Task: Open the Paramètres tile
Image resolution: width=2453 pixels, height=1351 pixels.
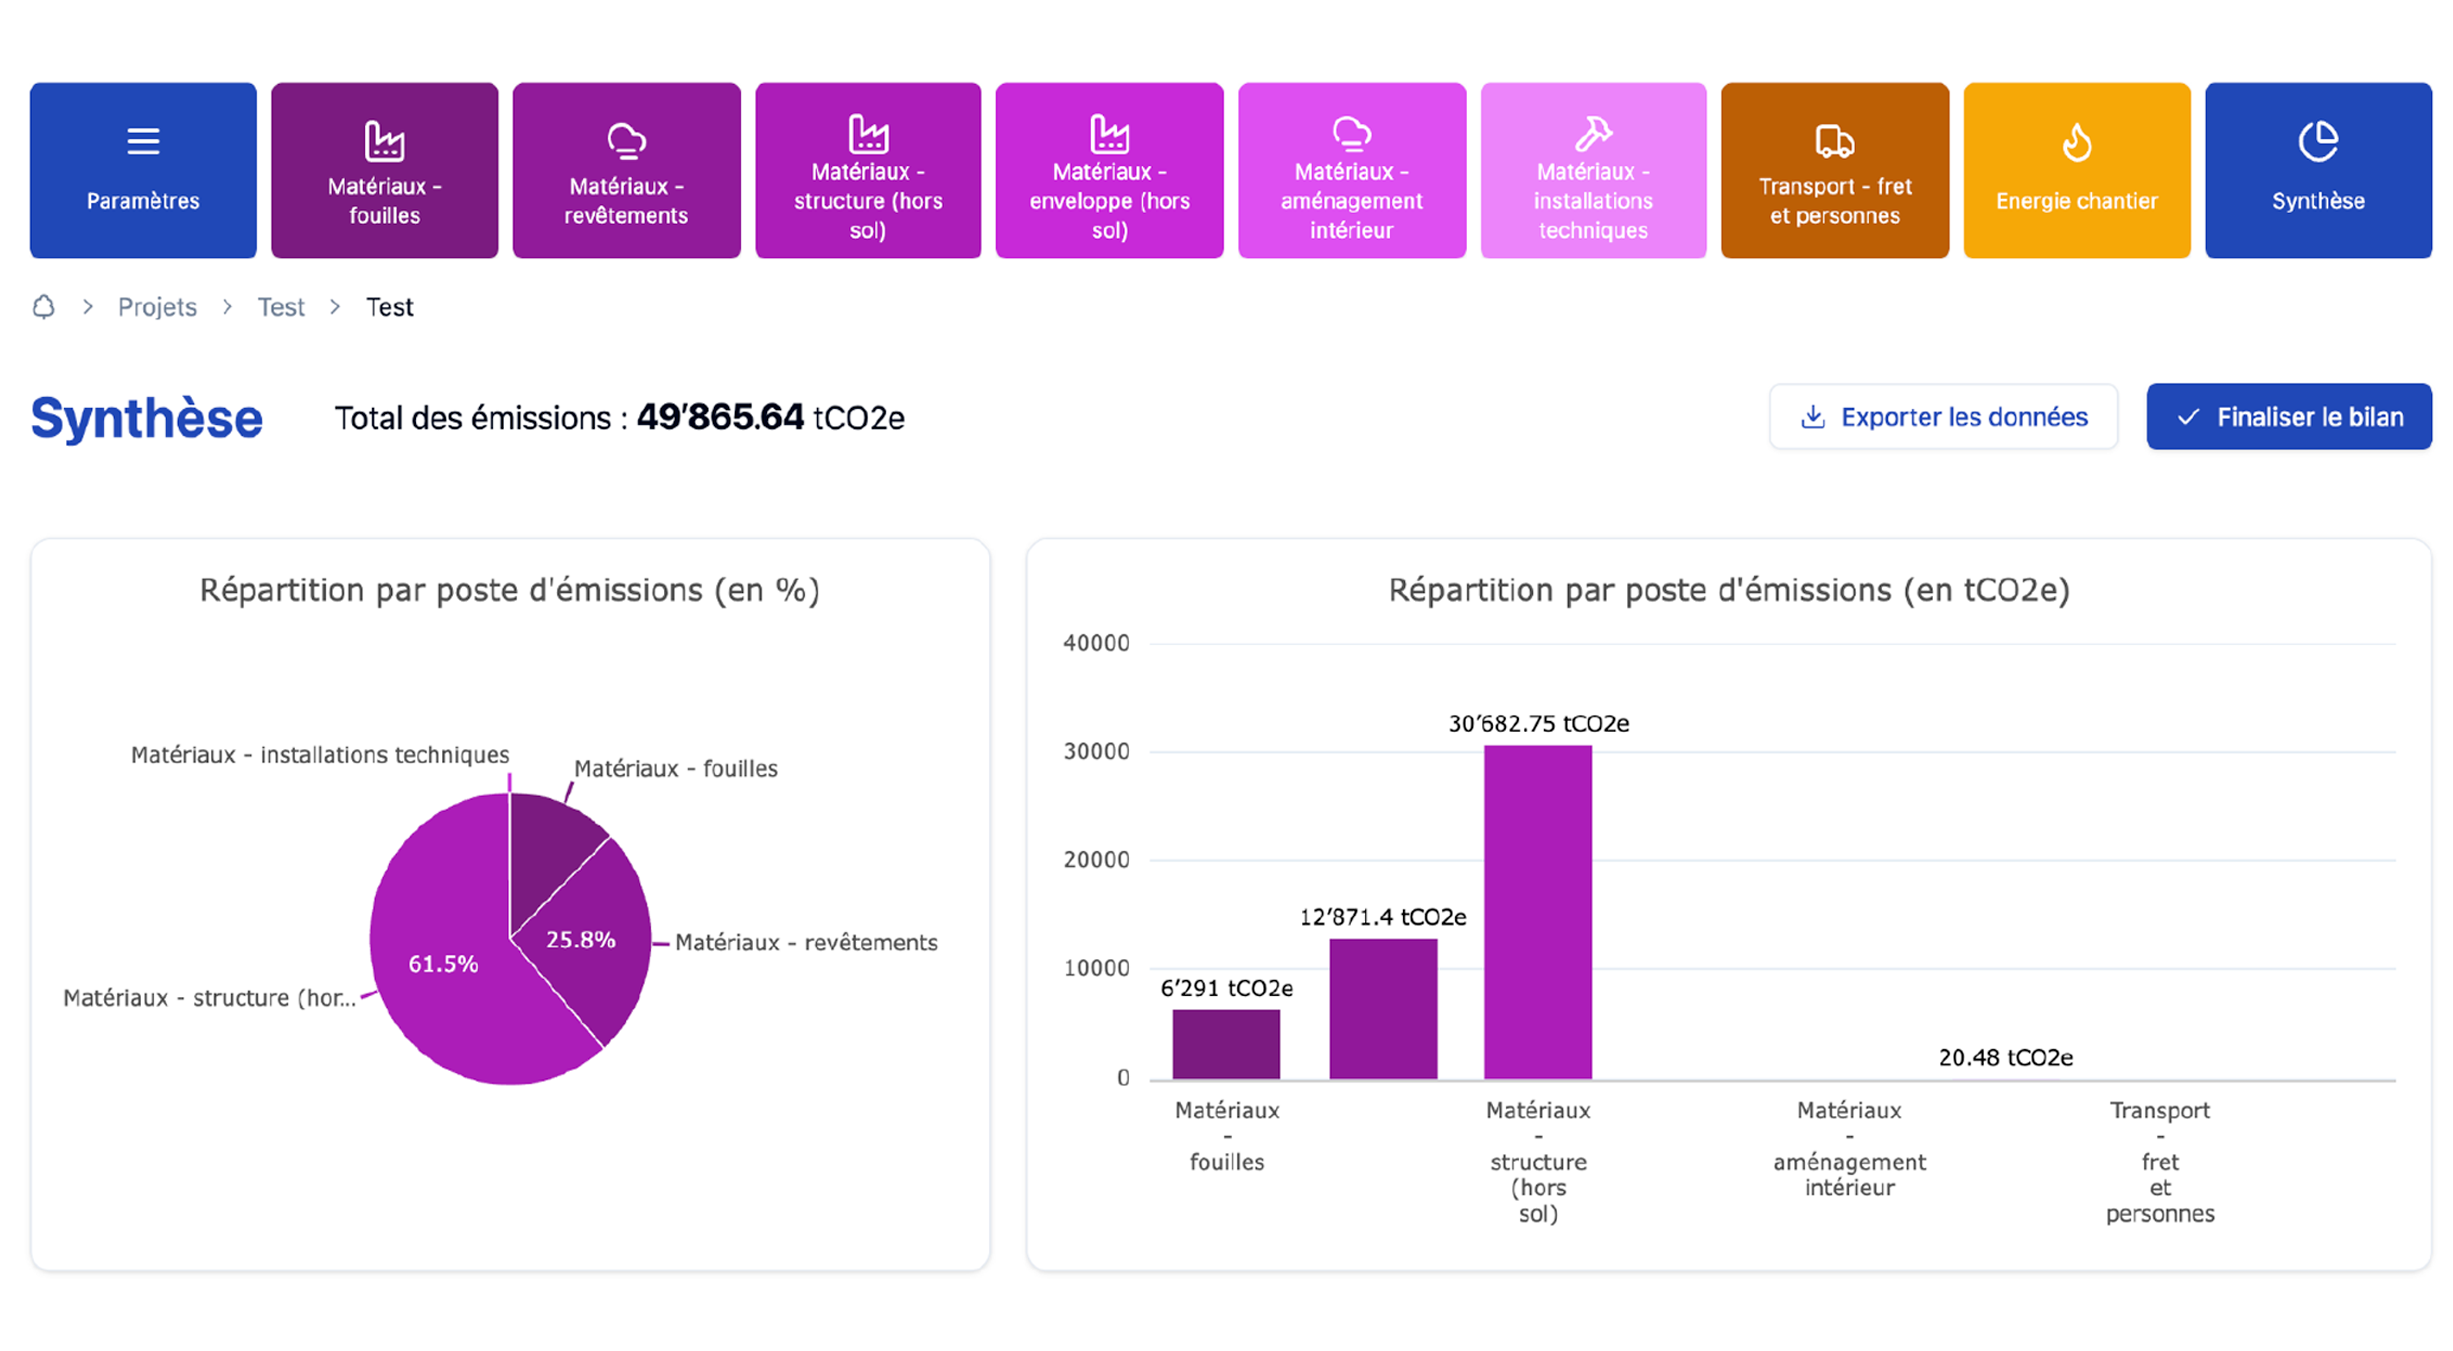Action: 143,170
